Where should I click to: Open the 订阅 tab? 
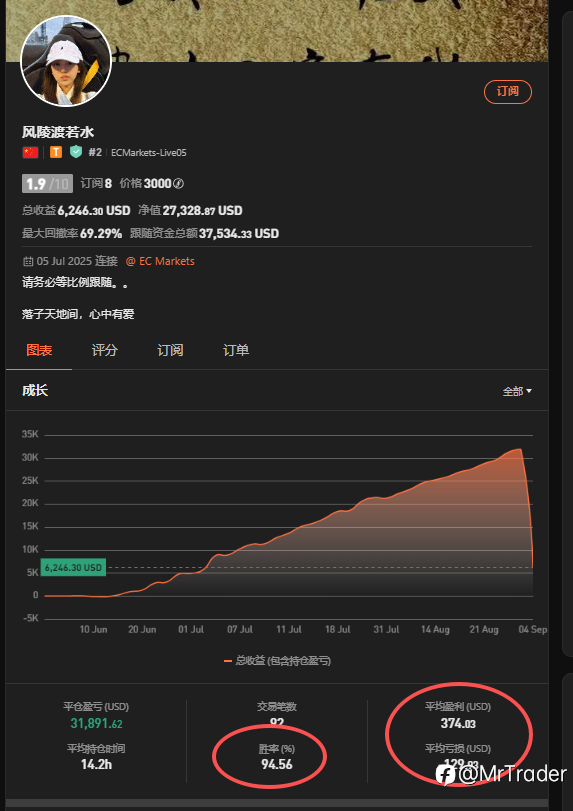pos(170,351)
